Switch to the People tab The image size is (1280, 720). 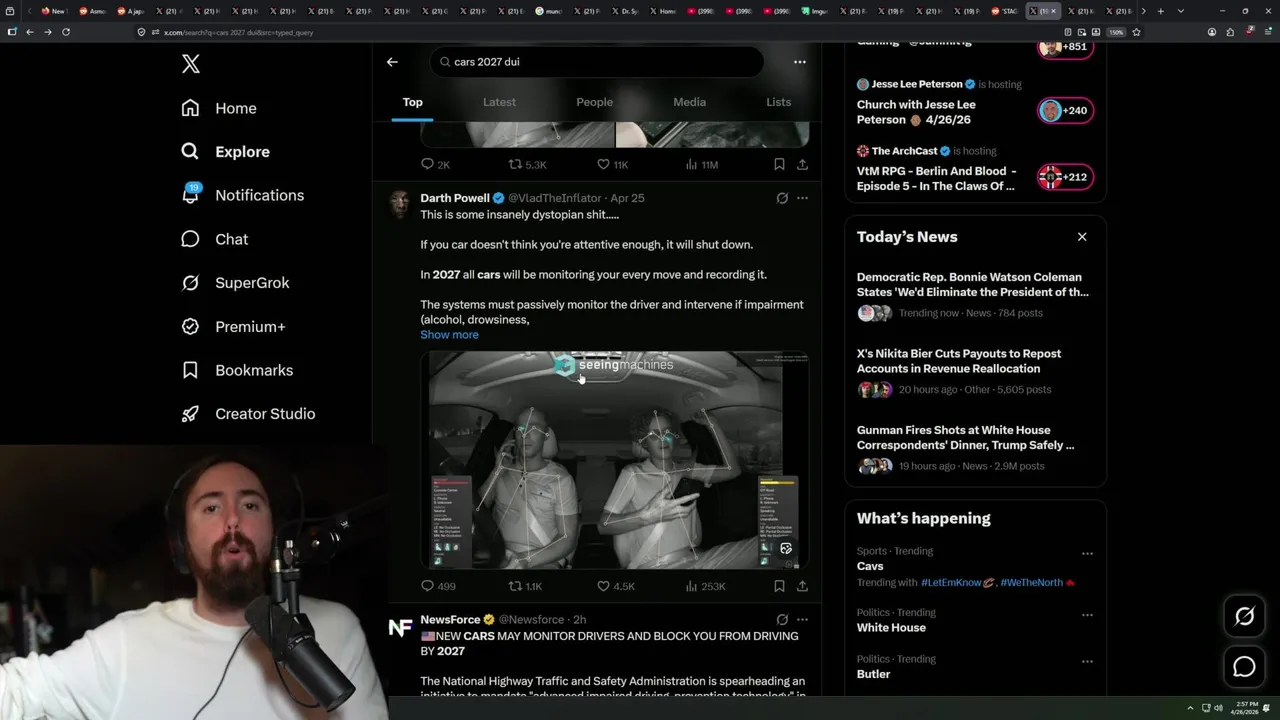[x=594, y=102]
